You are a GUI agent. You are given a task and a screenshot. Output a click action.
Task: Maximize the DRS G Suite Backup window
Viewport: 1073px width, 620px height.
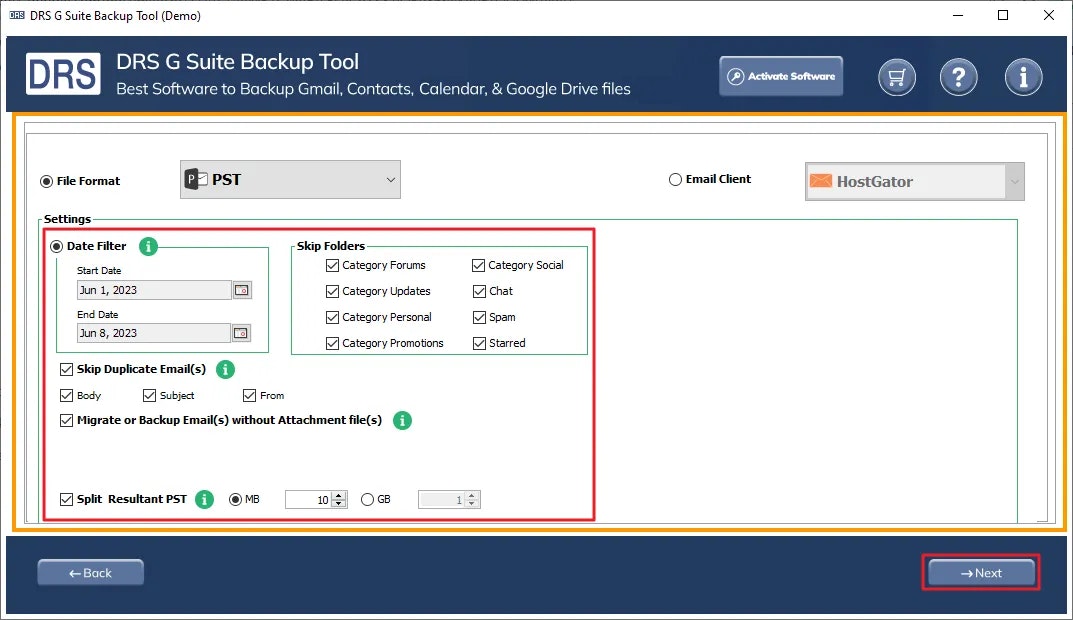tap(1003, 15)
